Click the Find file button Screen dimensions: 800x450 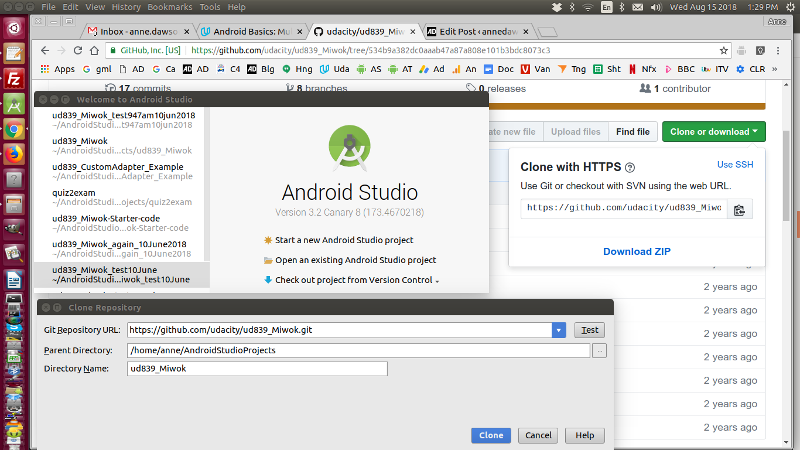point(633,132)
